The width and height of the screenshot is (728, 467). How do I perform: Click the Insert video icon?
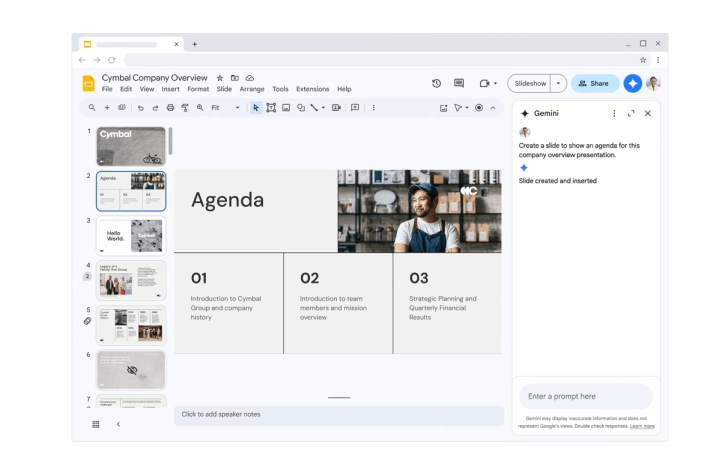point(337,108)
